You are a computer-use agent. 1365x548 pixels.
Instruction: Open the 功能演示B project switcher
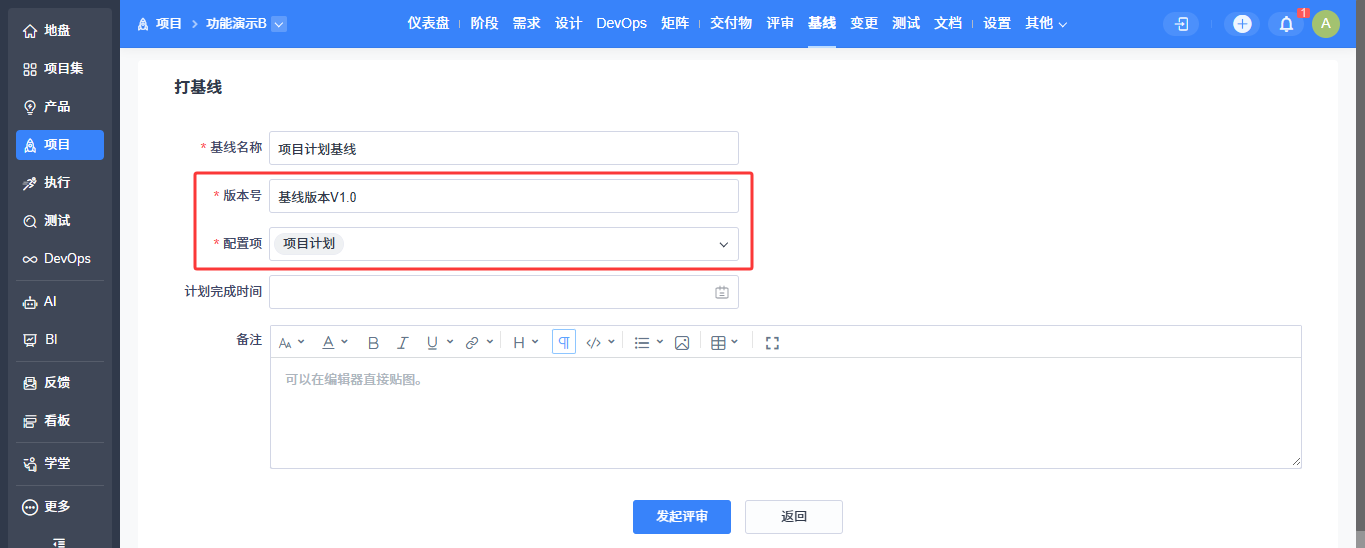246,23
